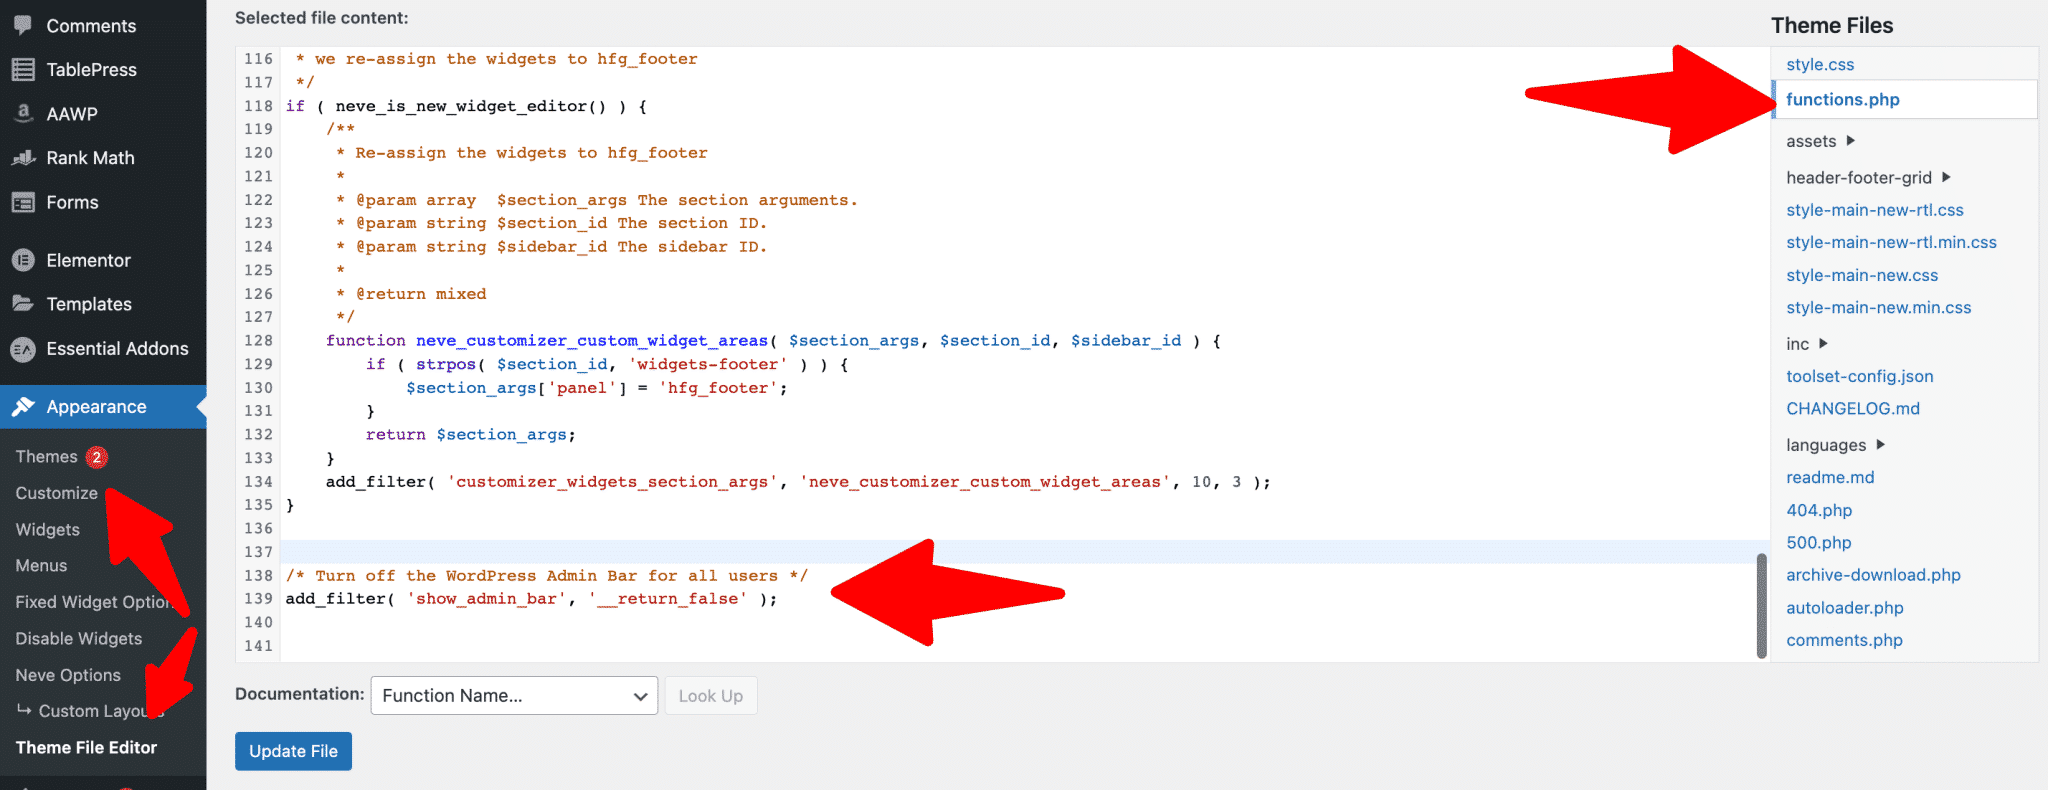
Task: Open 500.php file
Action: tap(1818, 542)
